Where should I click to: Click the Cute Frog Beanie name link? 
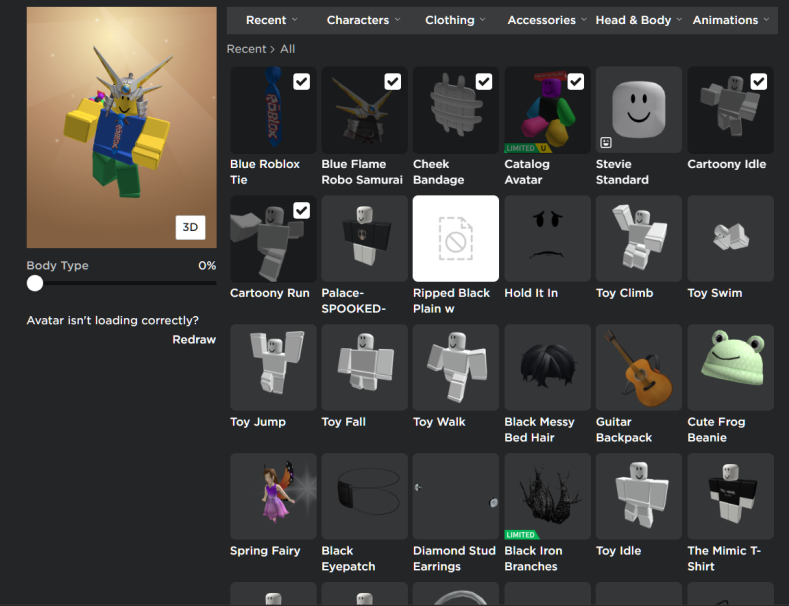coord(716,430)
